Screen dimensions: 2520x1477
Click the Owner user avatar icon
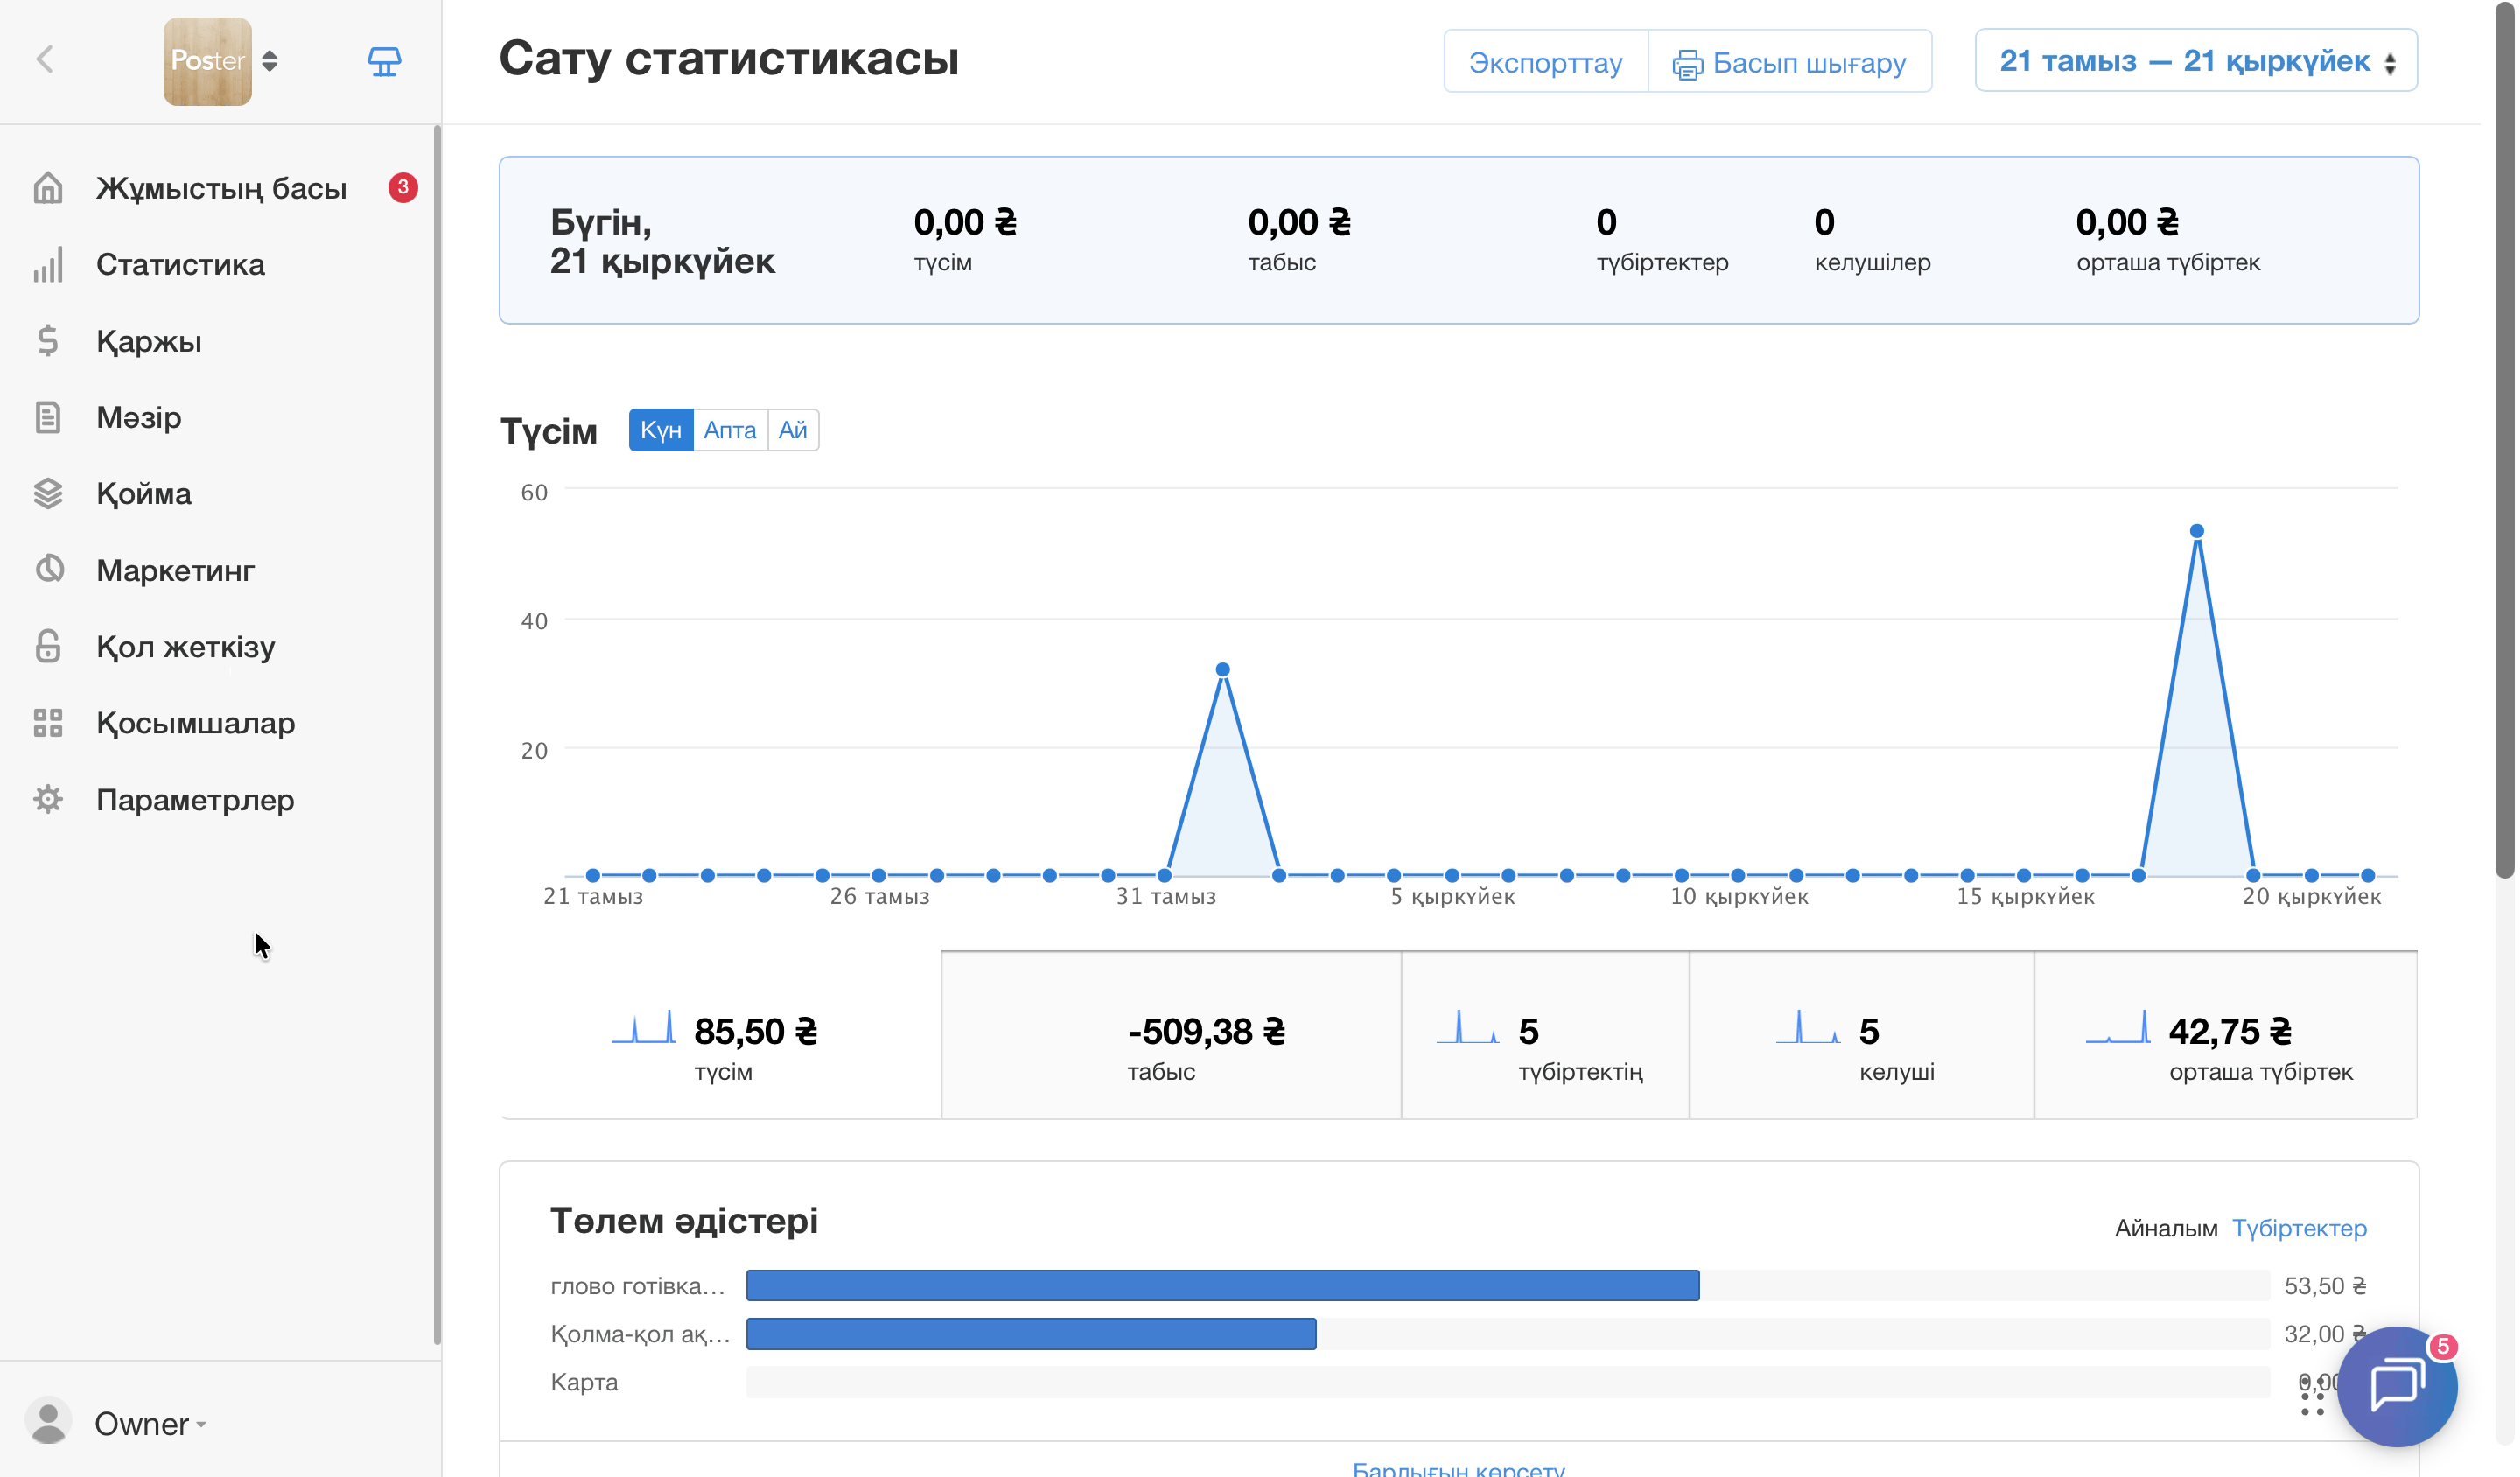[48, 1421]
